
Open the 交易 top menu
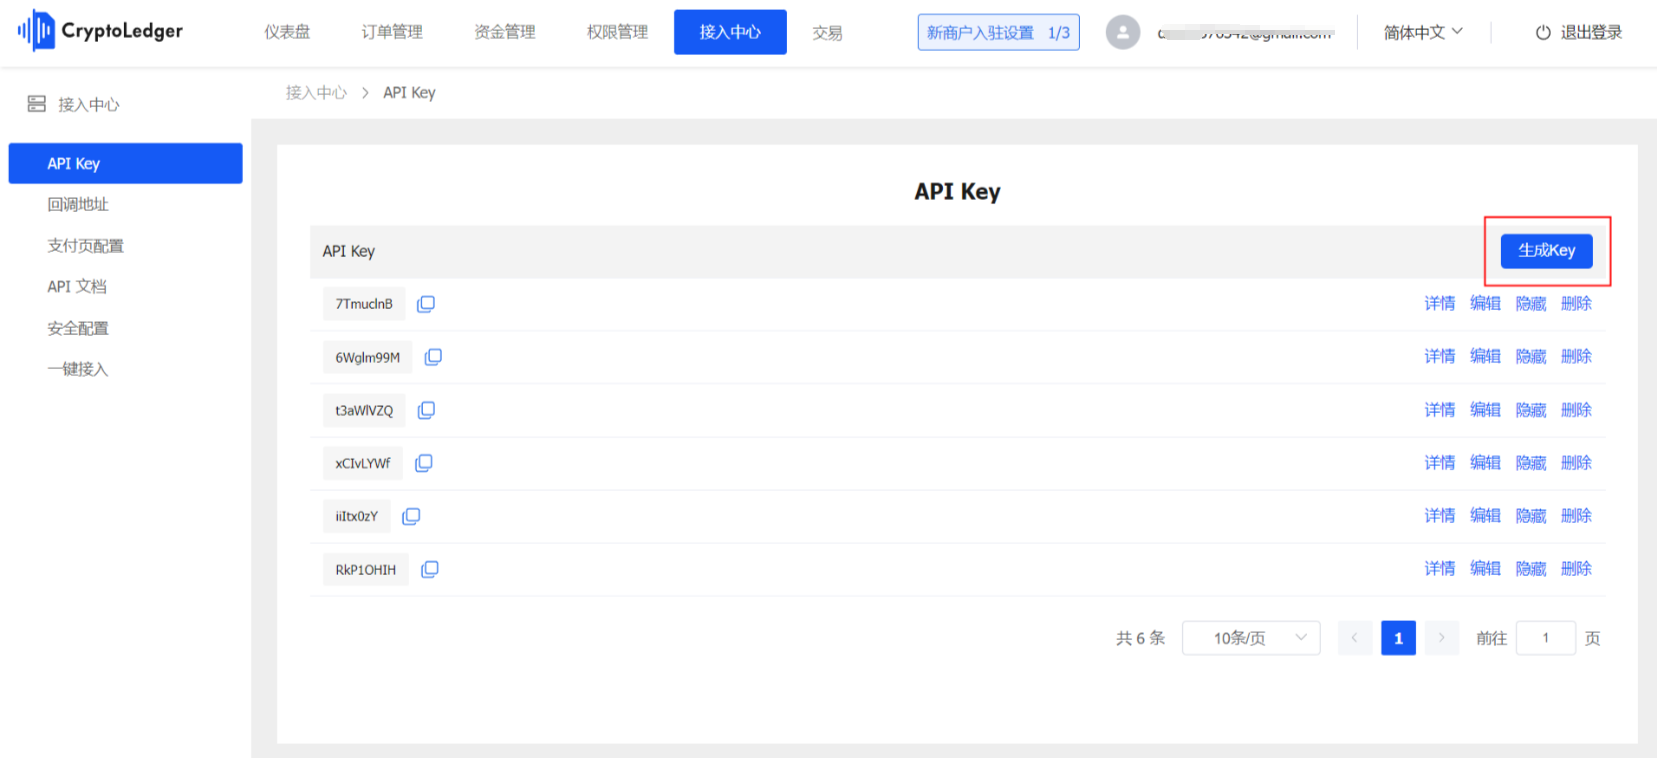click(x=827, y=33)
